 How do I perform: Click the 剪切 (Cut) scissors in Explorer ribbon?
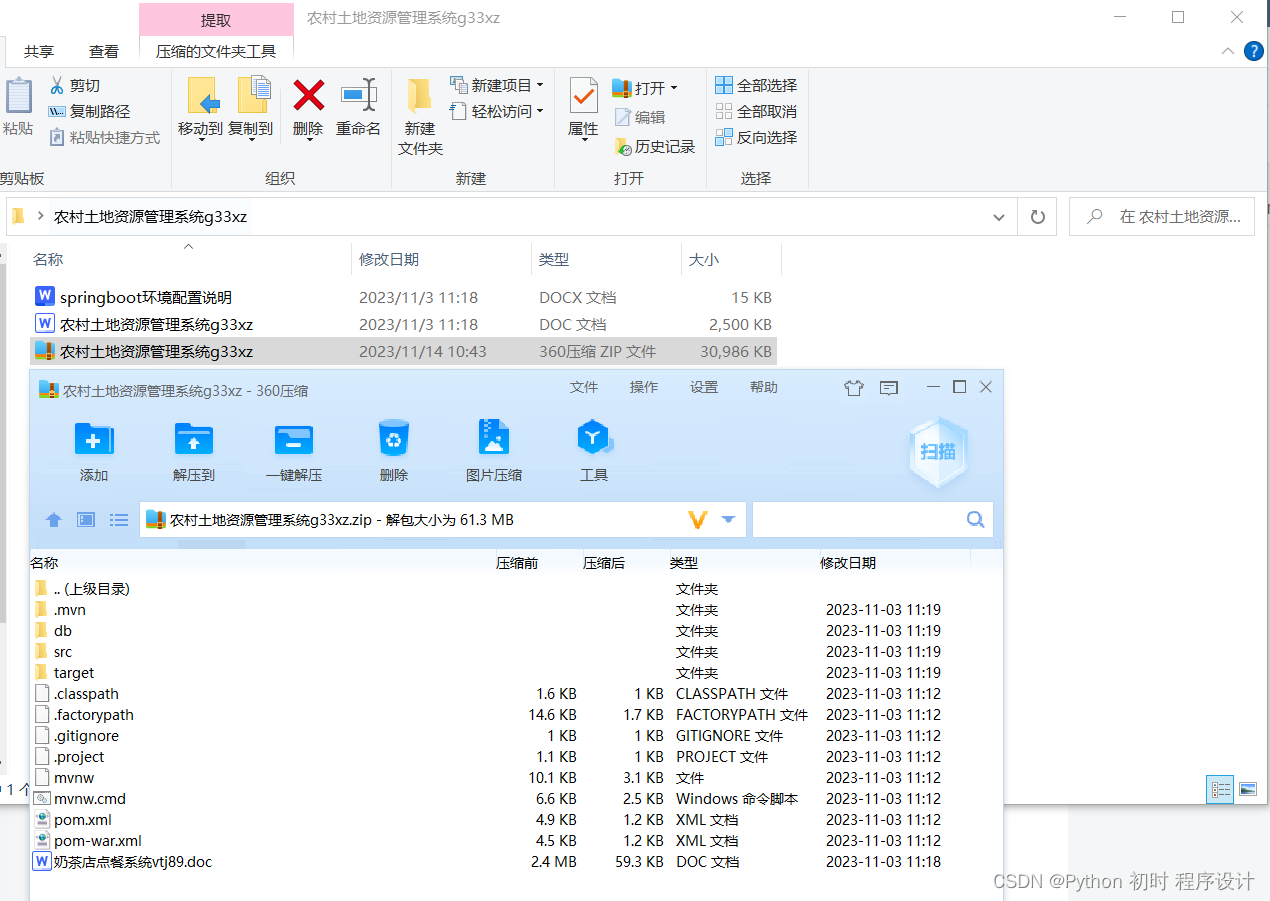coord(57,86)
